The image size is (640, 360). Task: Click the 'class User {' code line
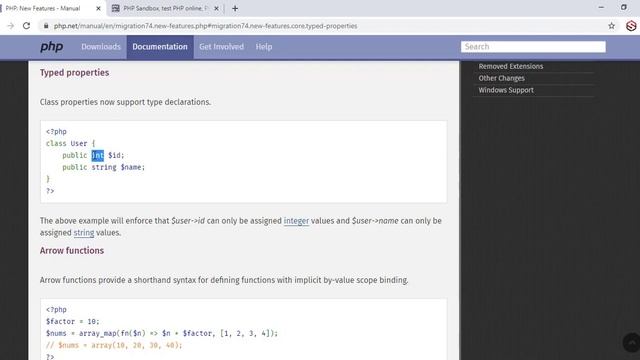[70, 144]
